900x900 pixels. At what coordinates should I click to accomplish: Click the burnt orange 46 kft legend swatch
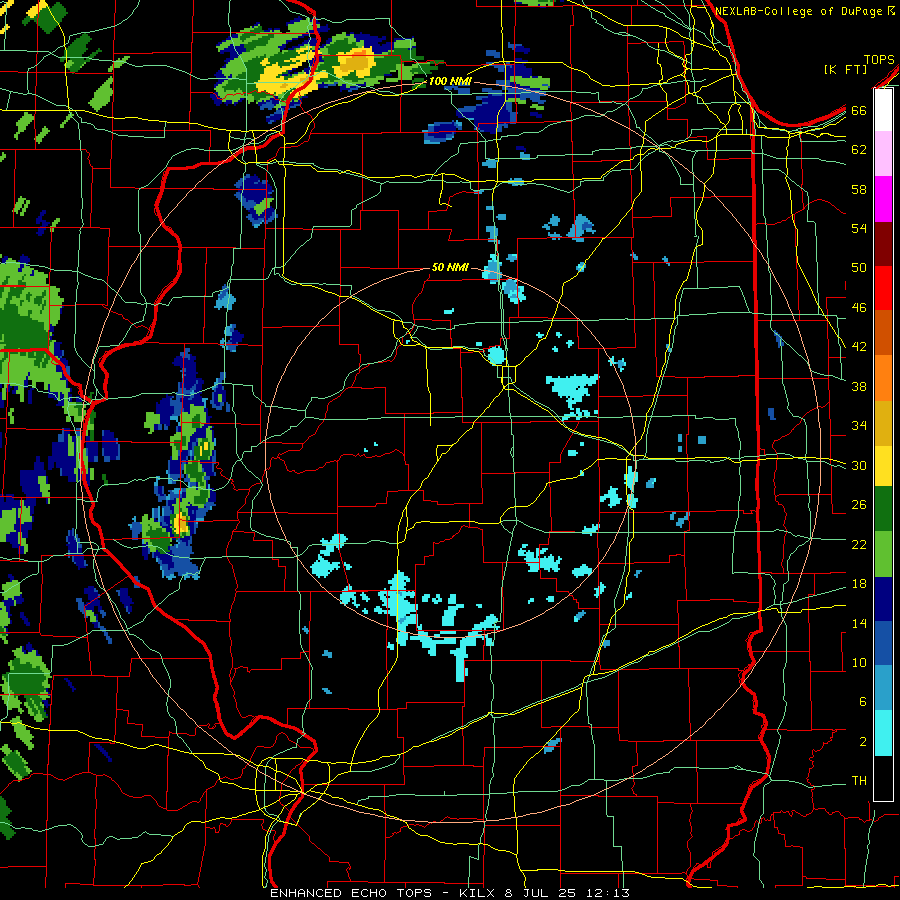pos(883,332)
